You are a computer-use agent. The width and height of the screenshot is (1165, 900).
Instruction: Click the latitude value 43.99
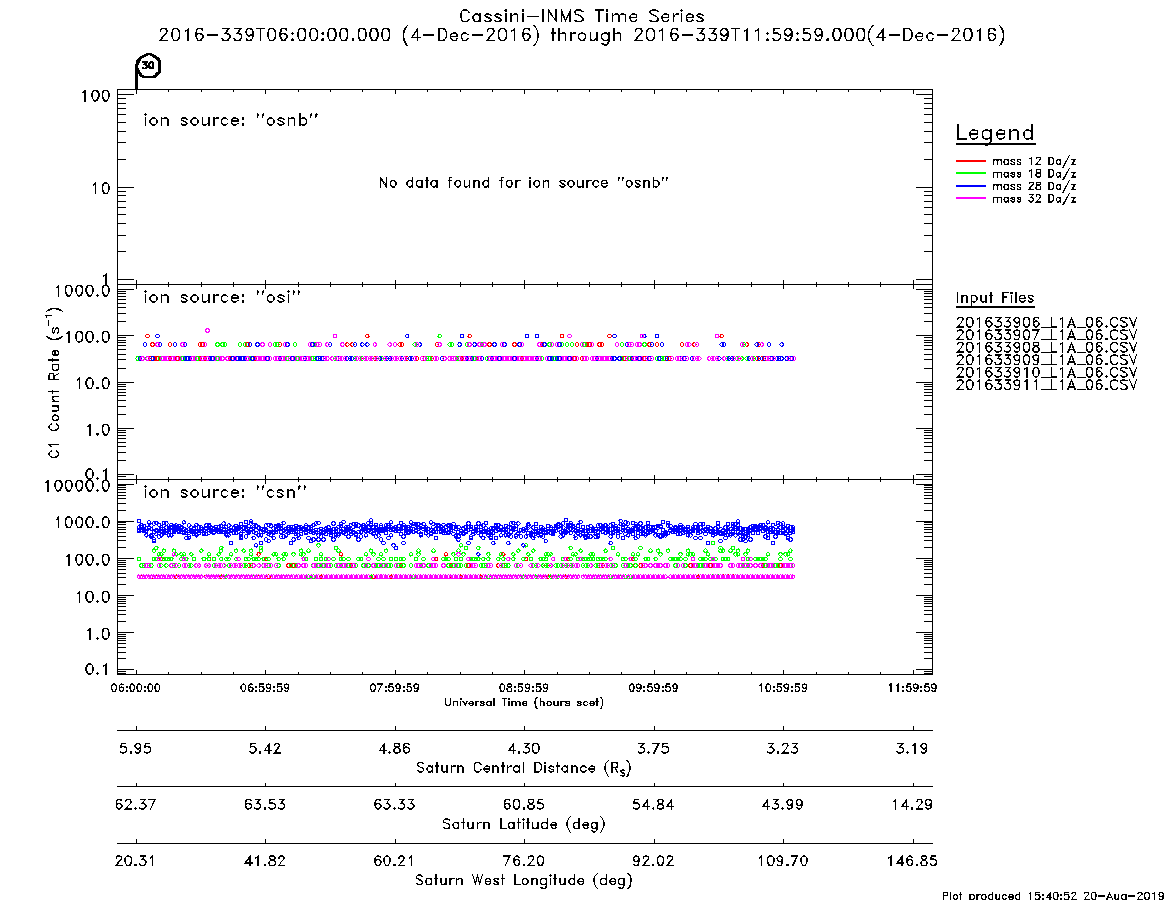click(x=782, y=805)
